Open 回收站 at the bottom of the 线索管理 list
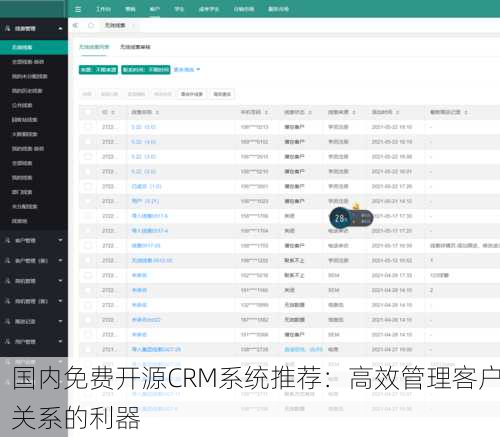500x437 pixels. pyautogui.click(x=20, y=221)
